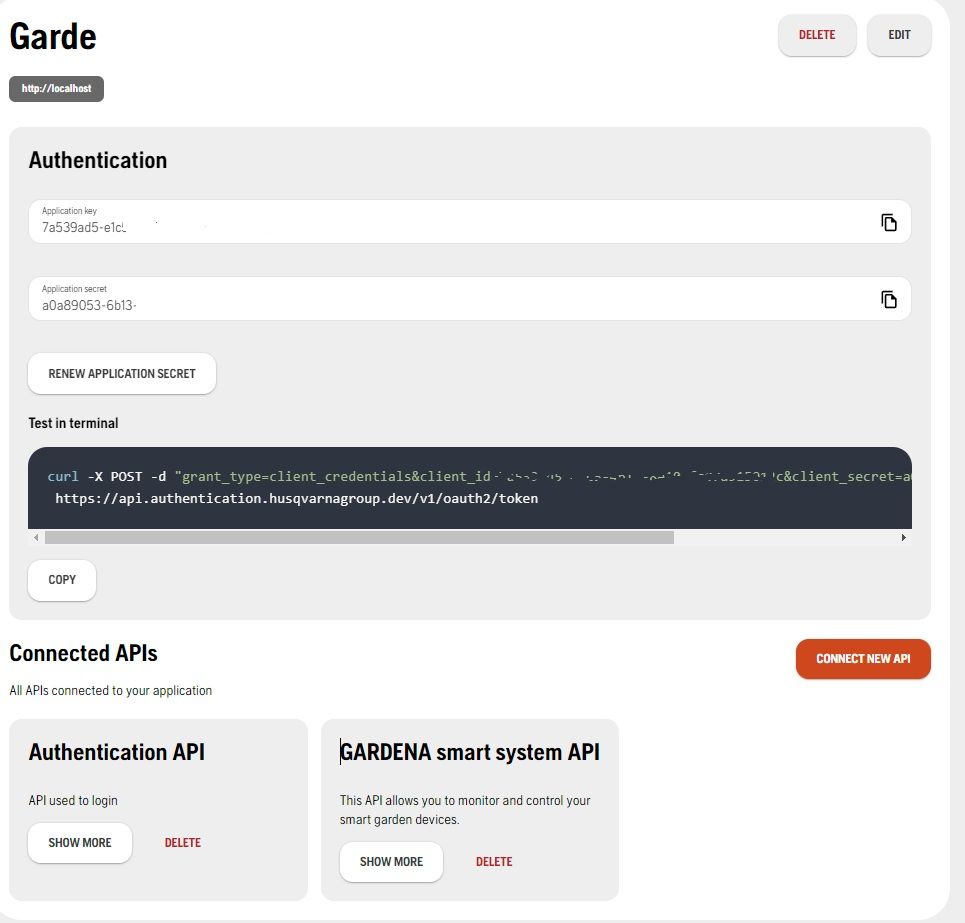
Task: Edit the Garde application
Action: coord(899,35)
